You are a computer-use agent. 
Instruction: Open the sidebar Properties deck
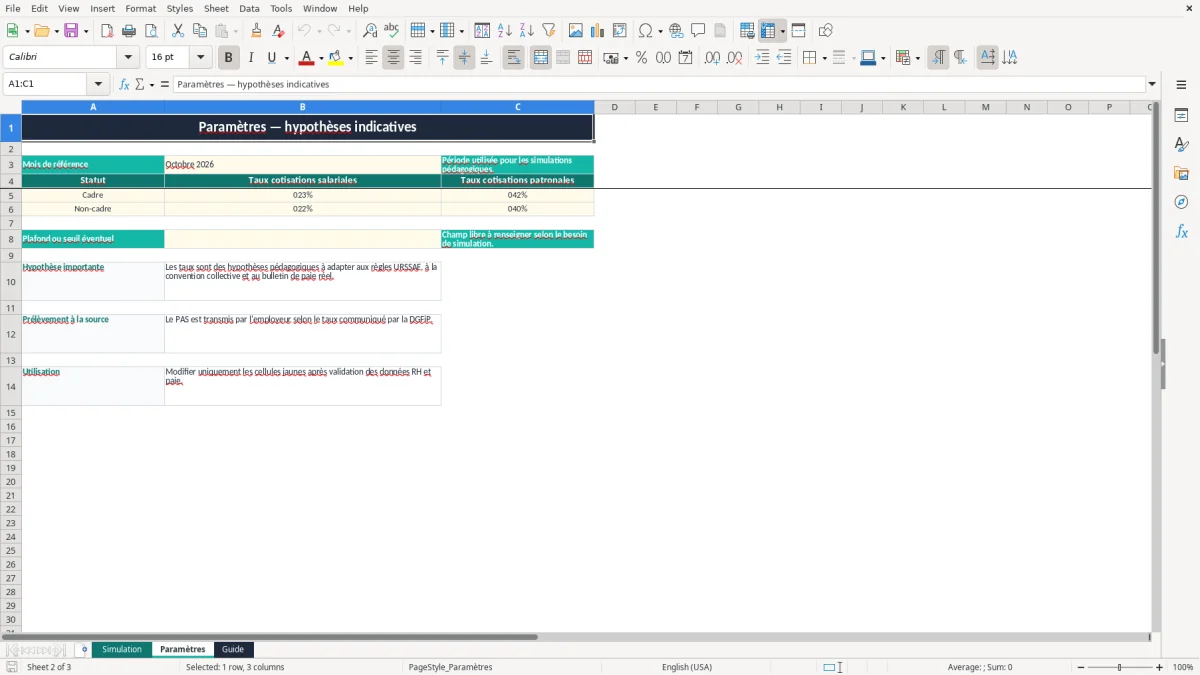coord(1181,116)
